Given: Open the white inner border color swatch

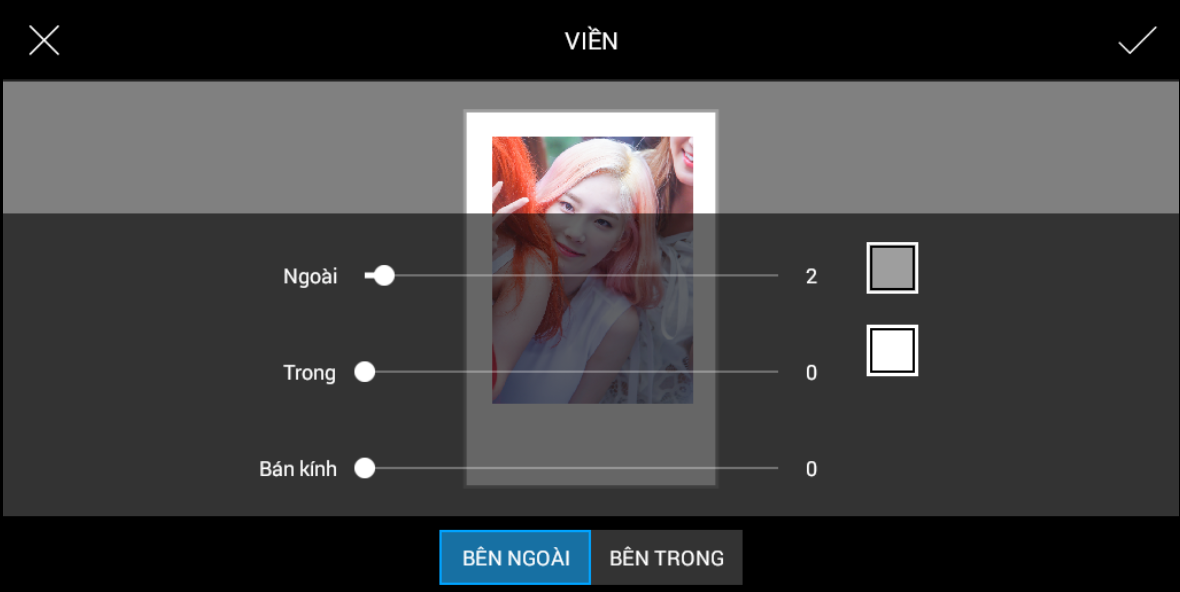Looking at the screenshot, I should pyautogui.click(x=892, y=350).
